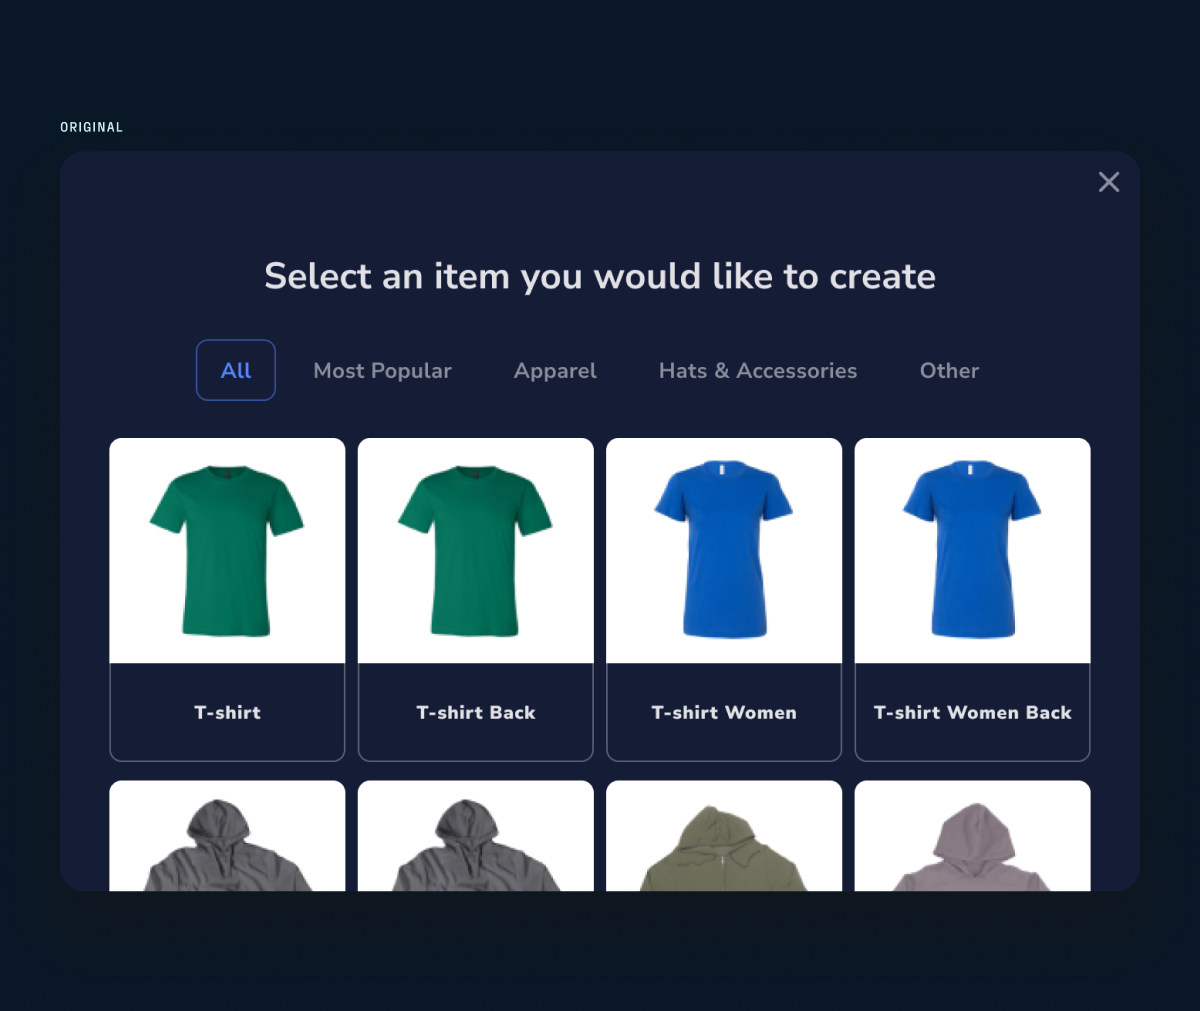Open the Apparel category tab
Screen dimensions: 1200x1011
555,370
